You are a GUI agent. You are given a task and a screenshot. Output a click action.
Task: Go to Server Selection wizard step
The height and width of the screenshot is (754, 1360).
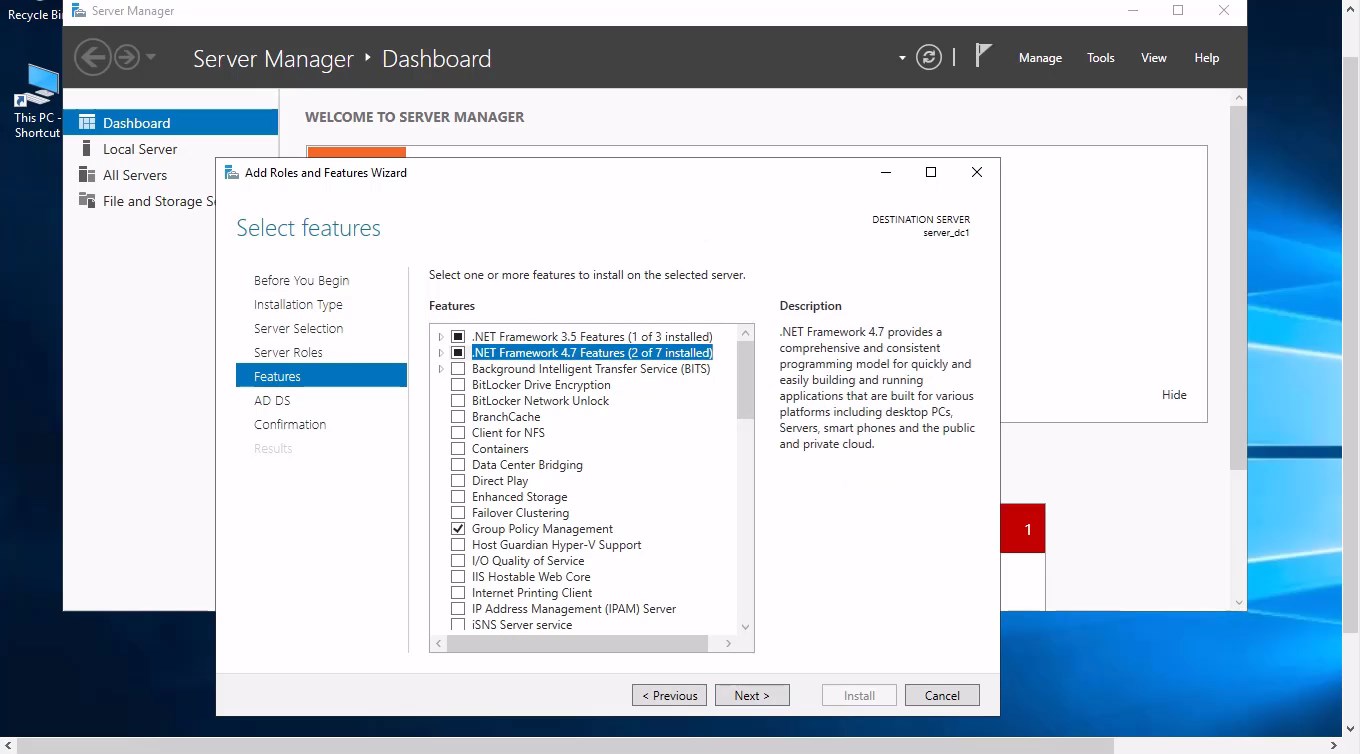click(x=298, y=329)
